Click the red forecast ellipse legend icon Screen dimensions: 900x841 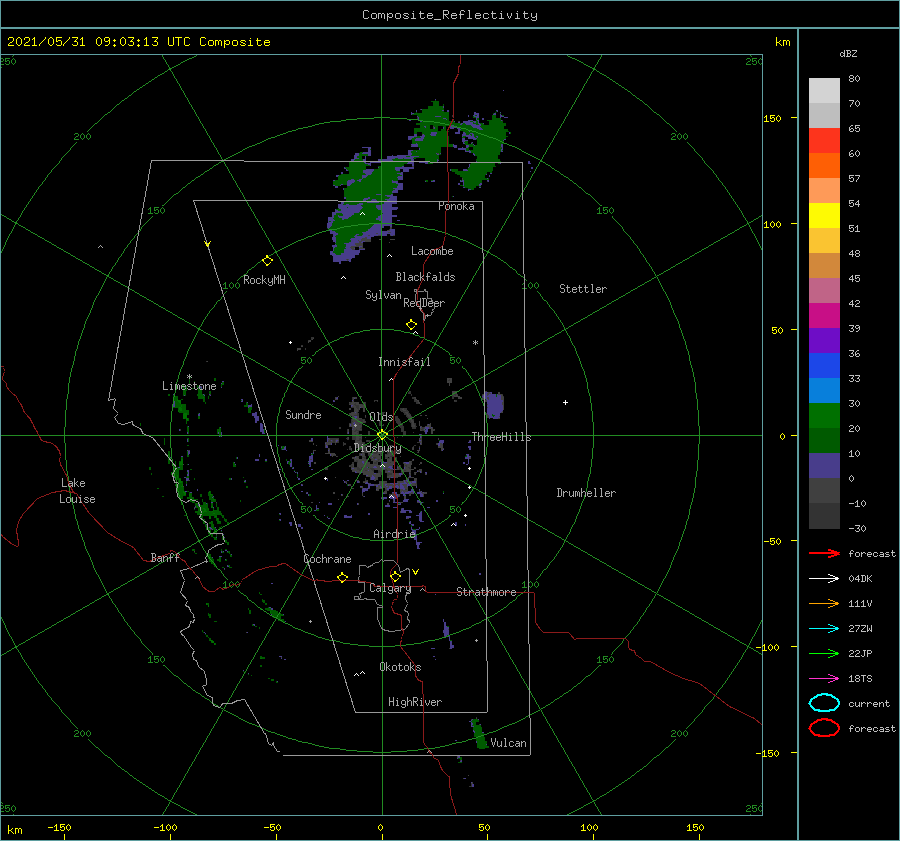pyautogui.click(x=824, y=728)
